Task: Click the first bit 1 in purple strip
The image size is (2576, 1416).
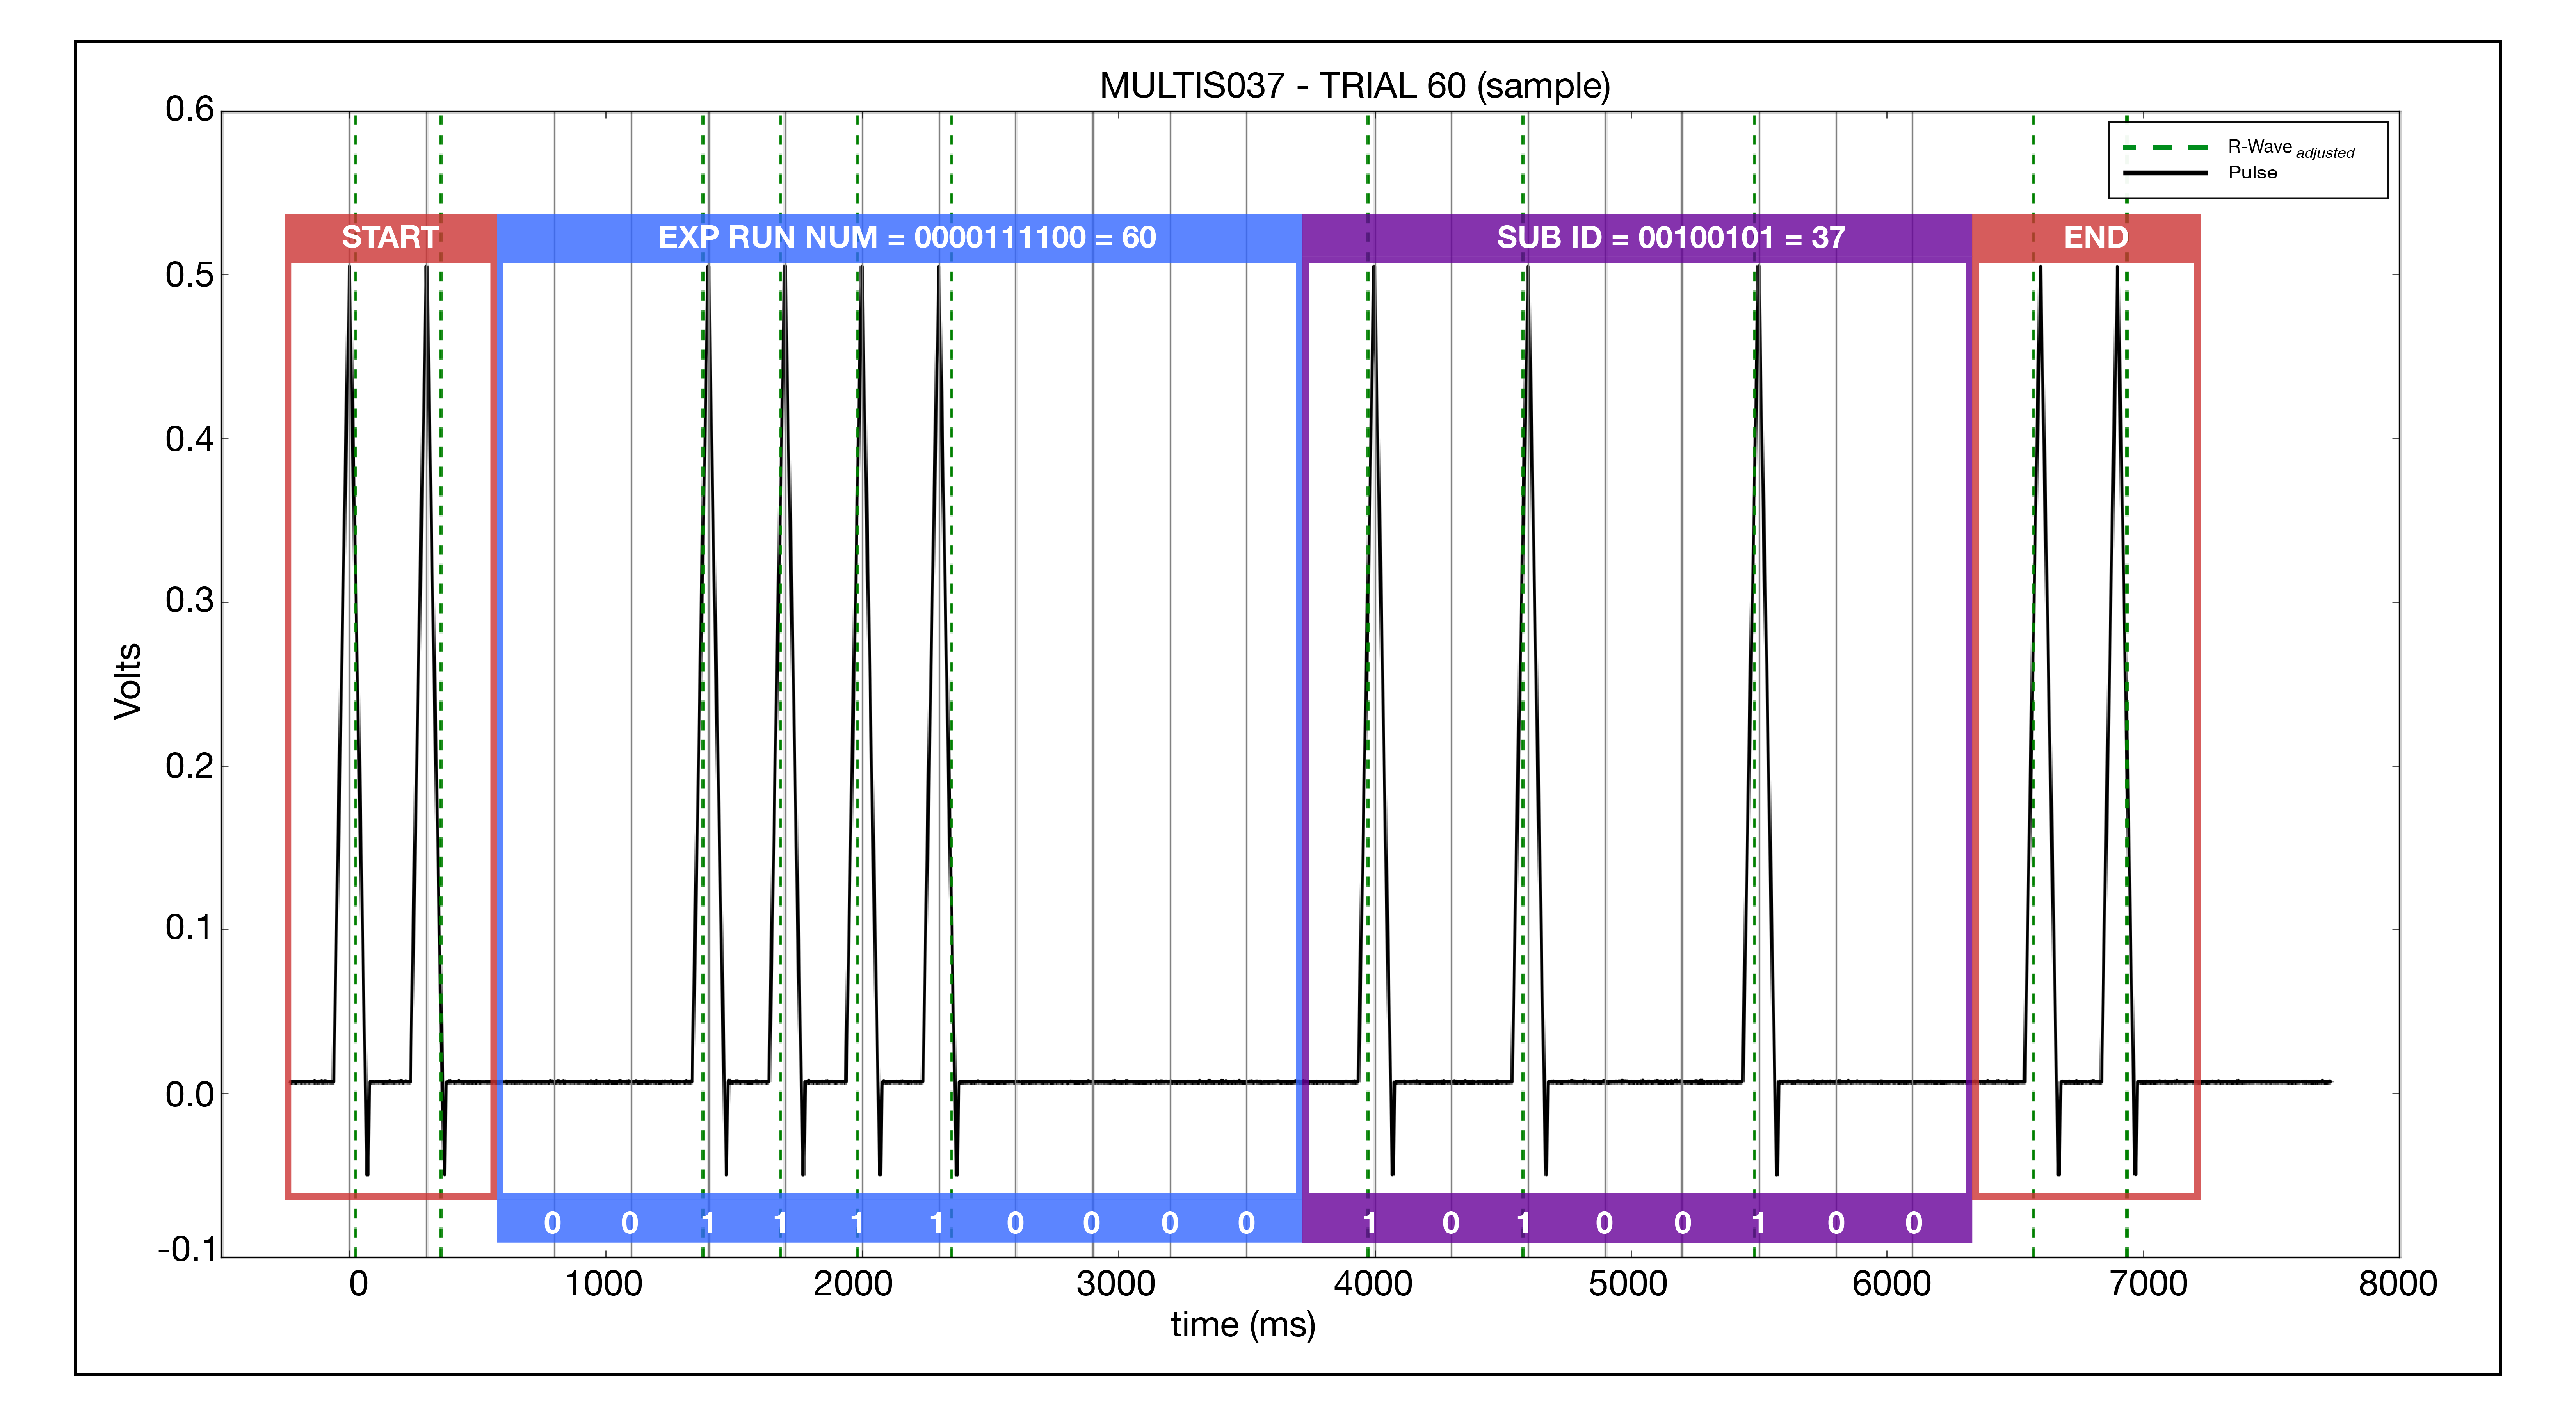Action: point(1370,1223)
